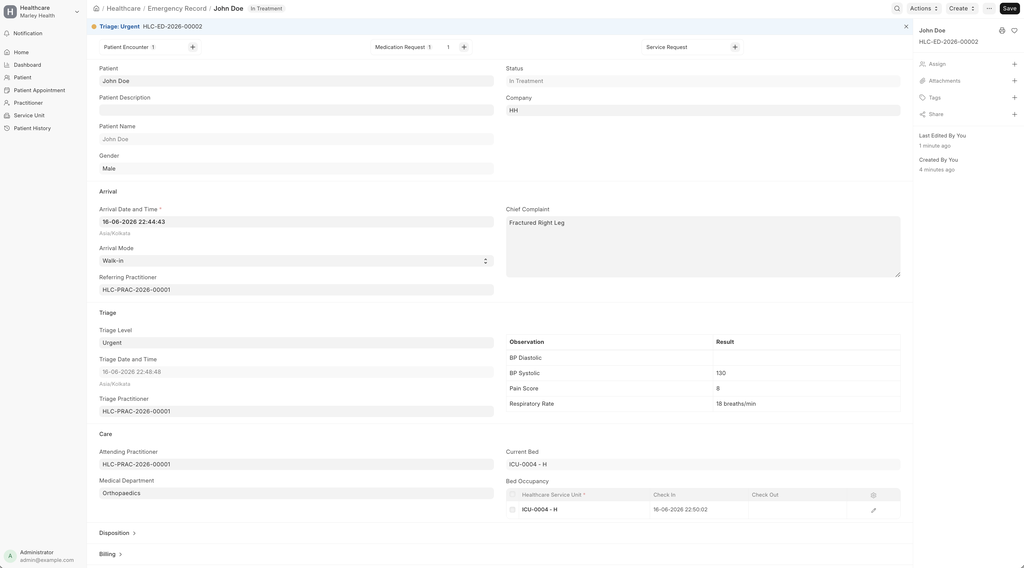The width and height of the screenshot is (1024, 568).
Task: Add an assignment using Assign plus
Action: tap(1014, 64)
